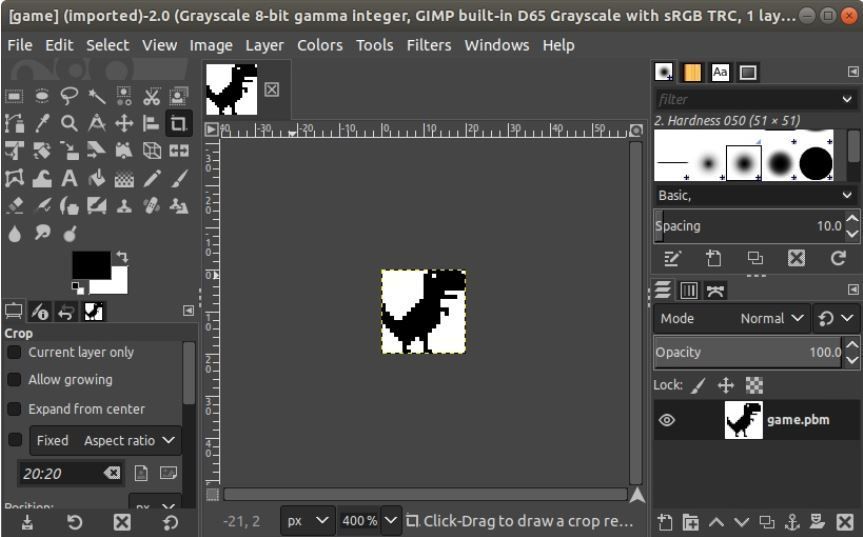The height and width of the screenshot is (537, 863).
Task: Adjust the layer Opacity slider
Action: [x=748, y=352]
